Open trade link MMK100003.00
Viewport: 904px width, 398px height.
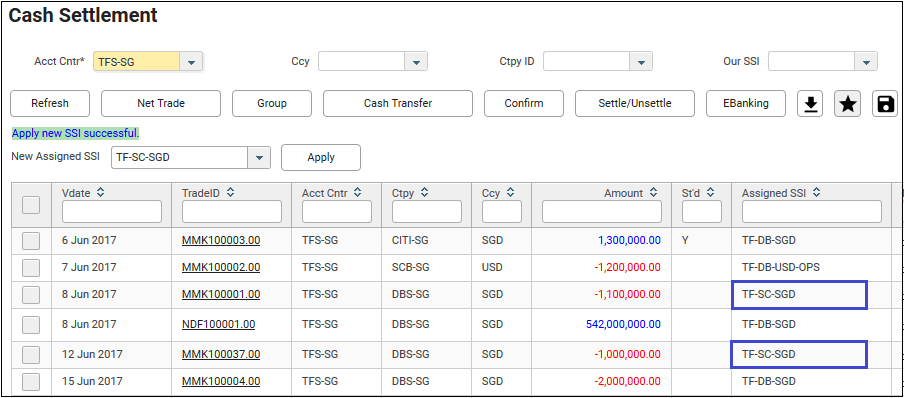pyautogui.click(x=221, y=241)
